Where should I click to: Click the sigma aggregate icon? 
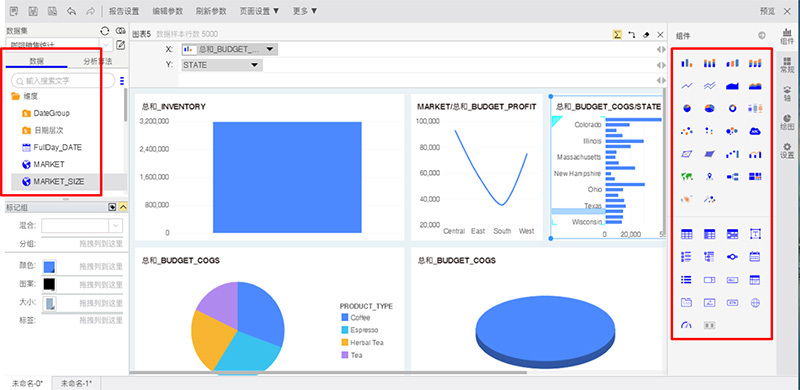[617, 34]
